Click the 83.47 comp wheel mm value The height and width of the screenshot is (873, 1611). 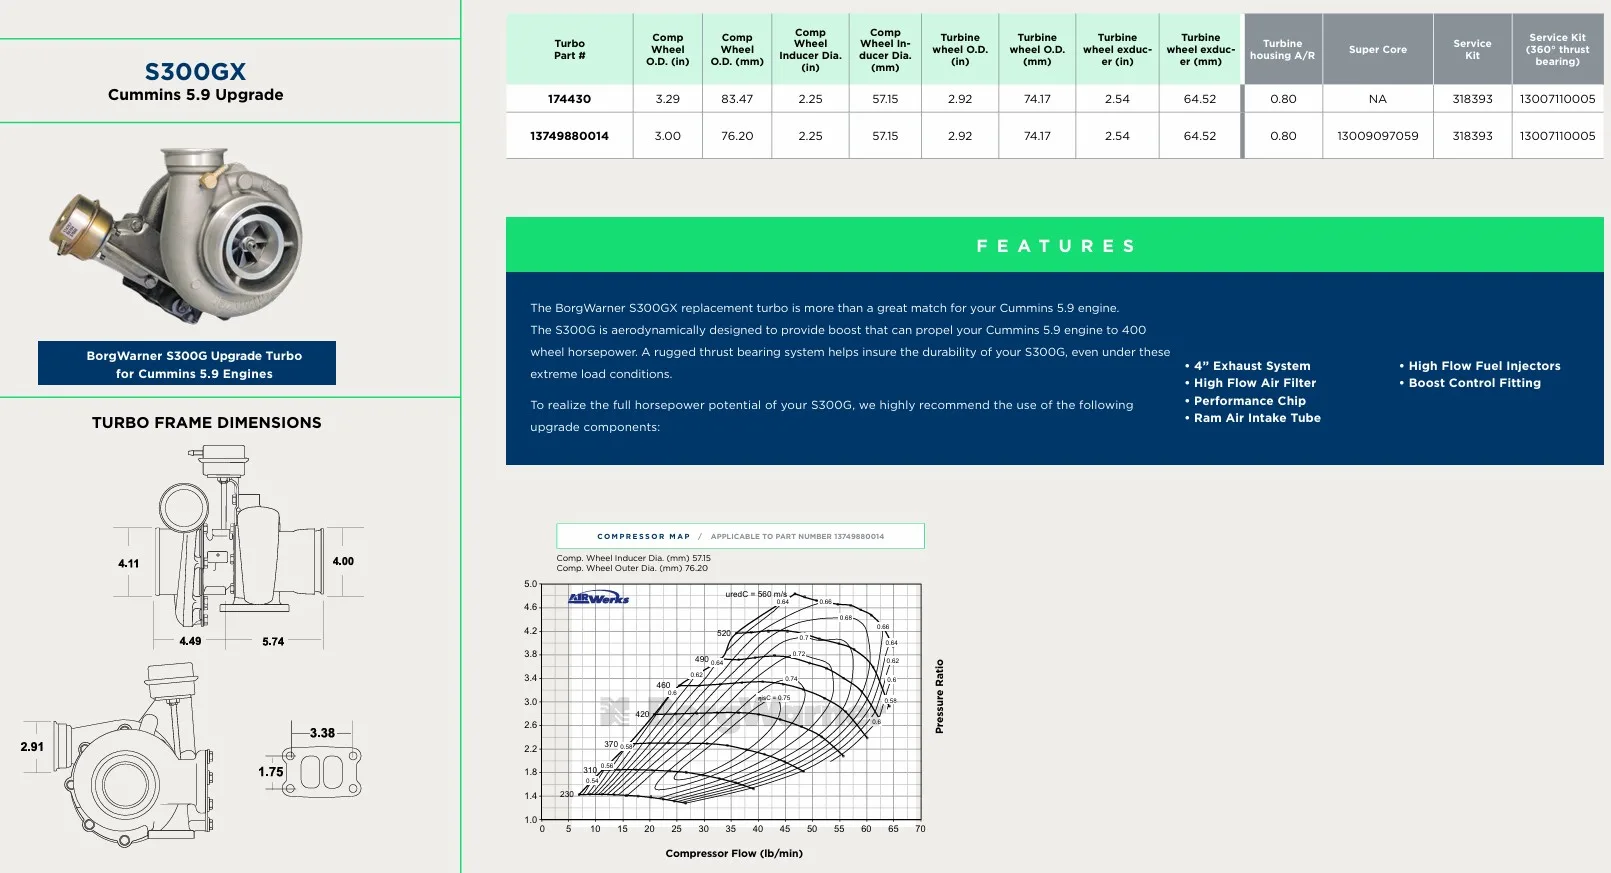[x=737, y=99]
